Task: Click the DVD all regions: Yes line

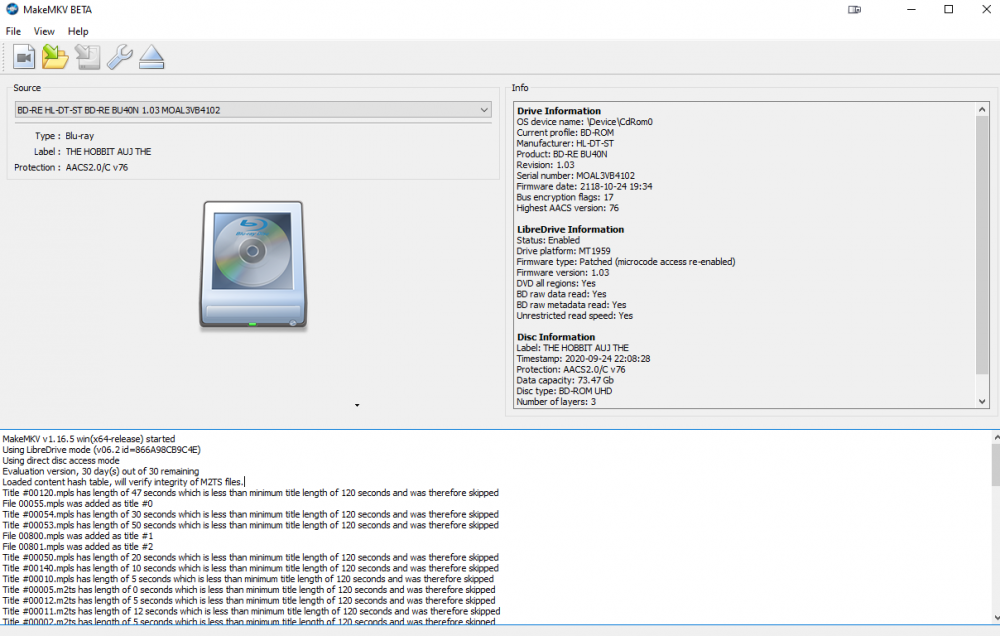Action: pyautogui.click(x=556, y=284)
